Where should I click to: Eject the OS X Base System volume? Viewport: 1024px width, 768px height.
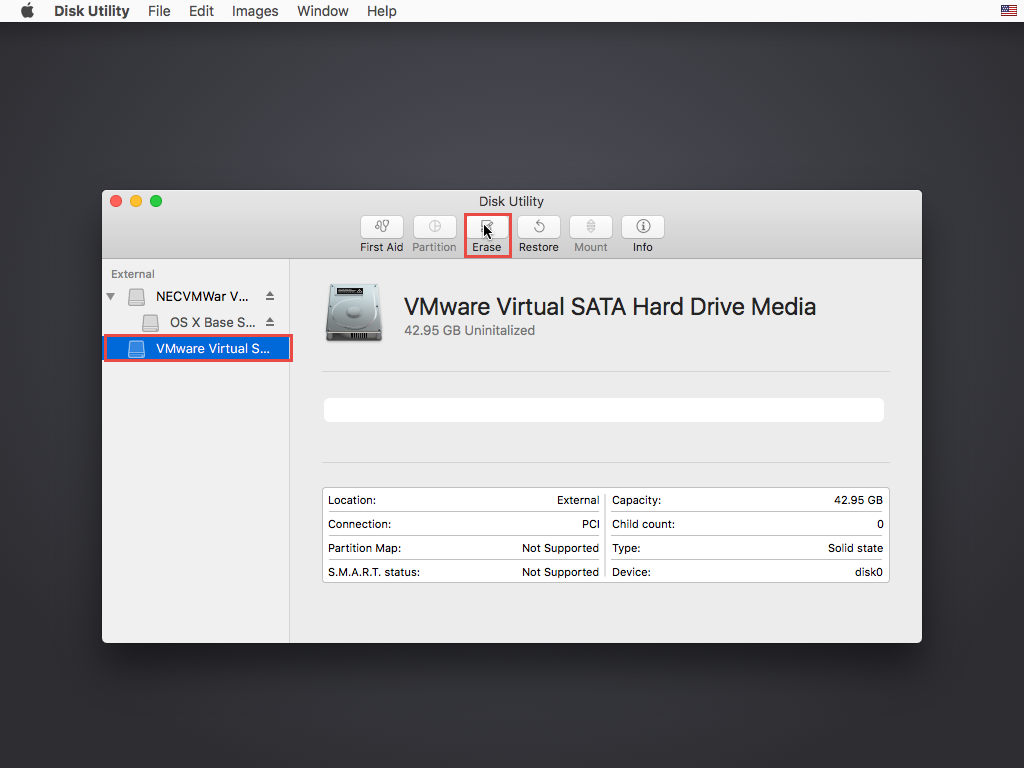coord(269,322)
